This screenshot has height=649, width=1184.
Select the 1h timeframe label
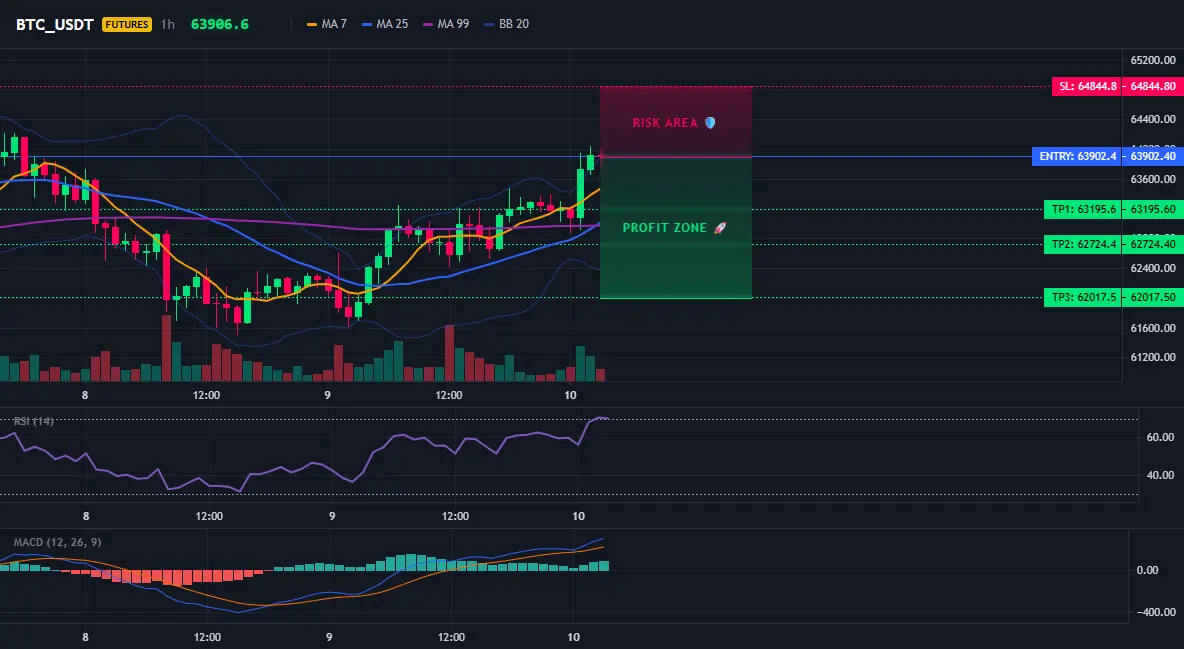click(x=168, y=24)
